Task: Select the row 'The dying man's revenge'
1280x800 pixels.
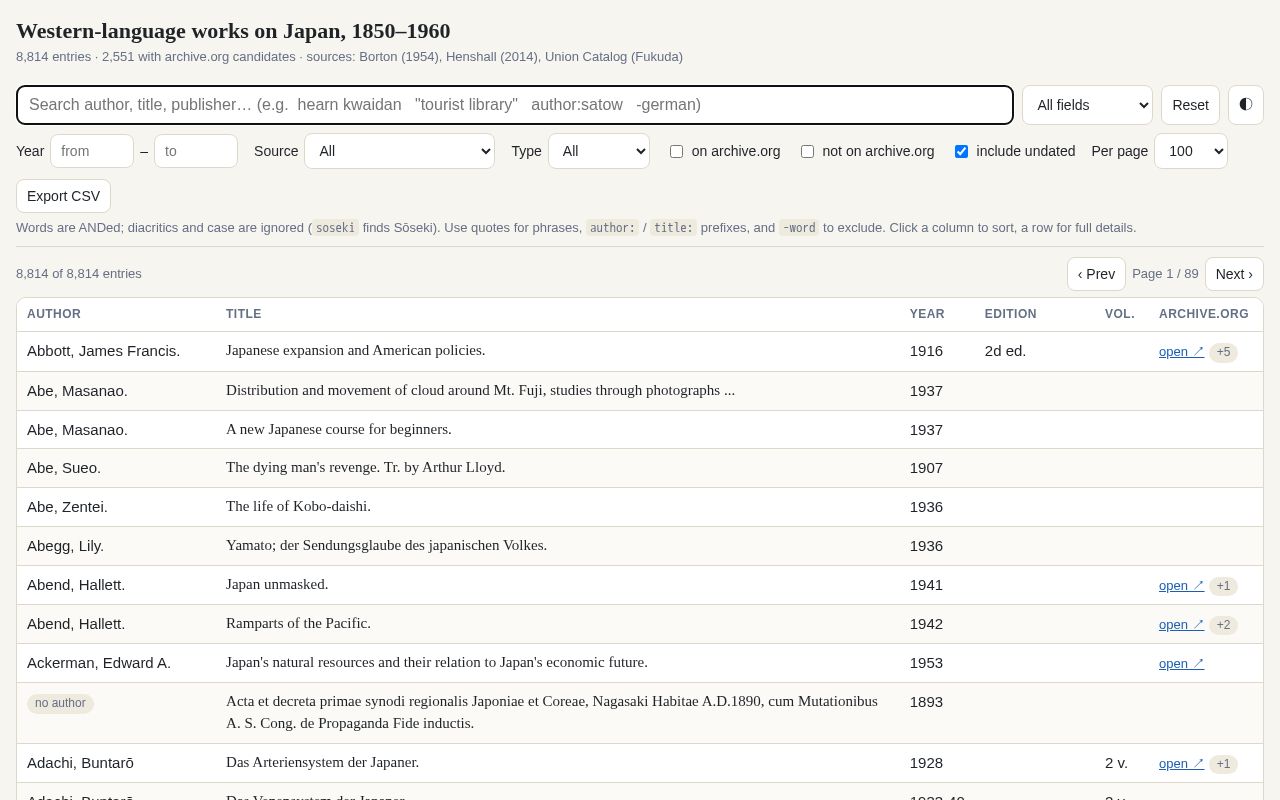Action: tap(640, 468)
